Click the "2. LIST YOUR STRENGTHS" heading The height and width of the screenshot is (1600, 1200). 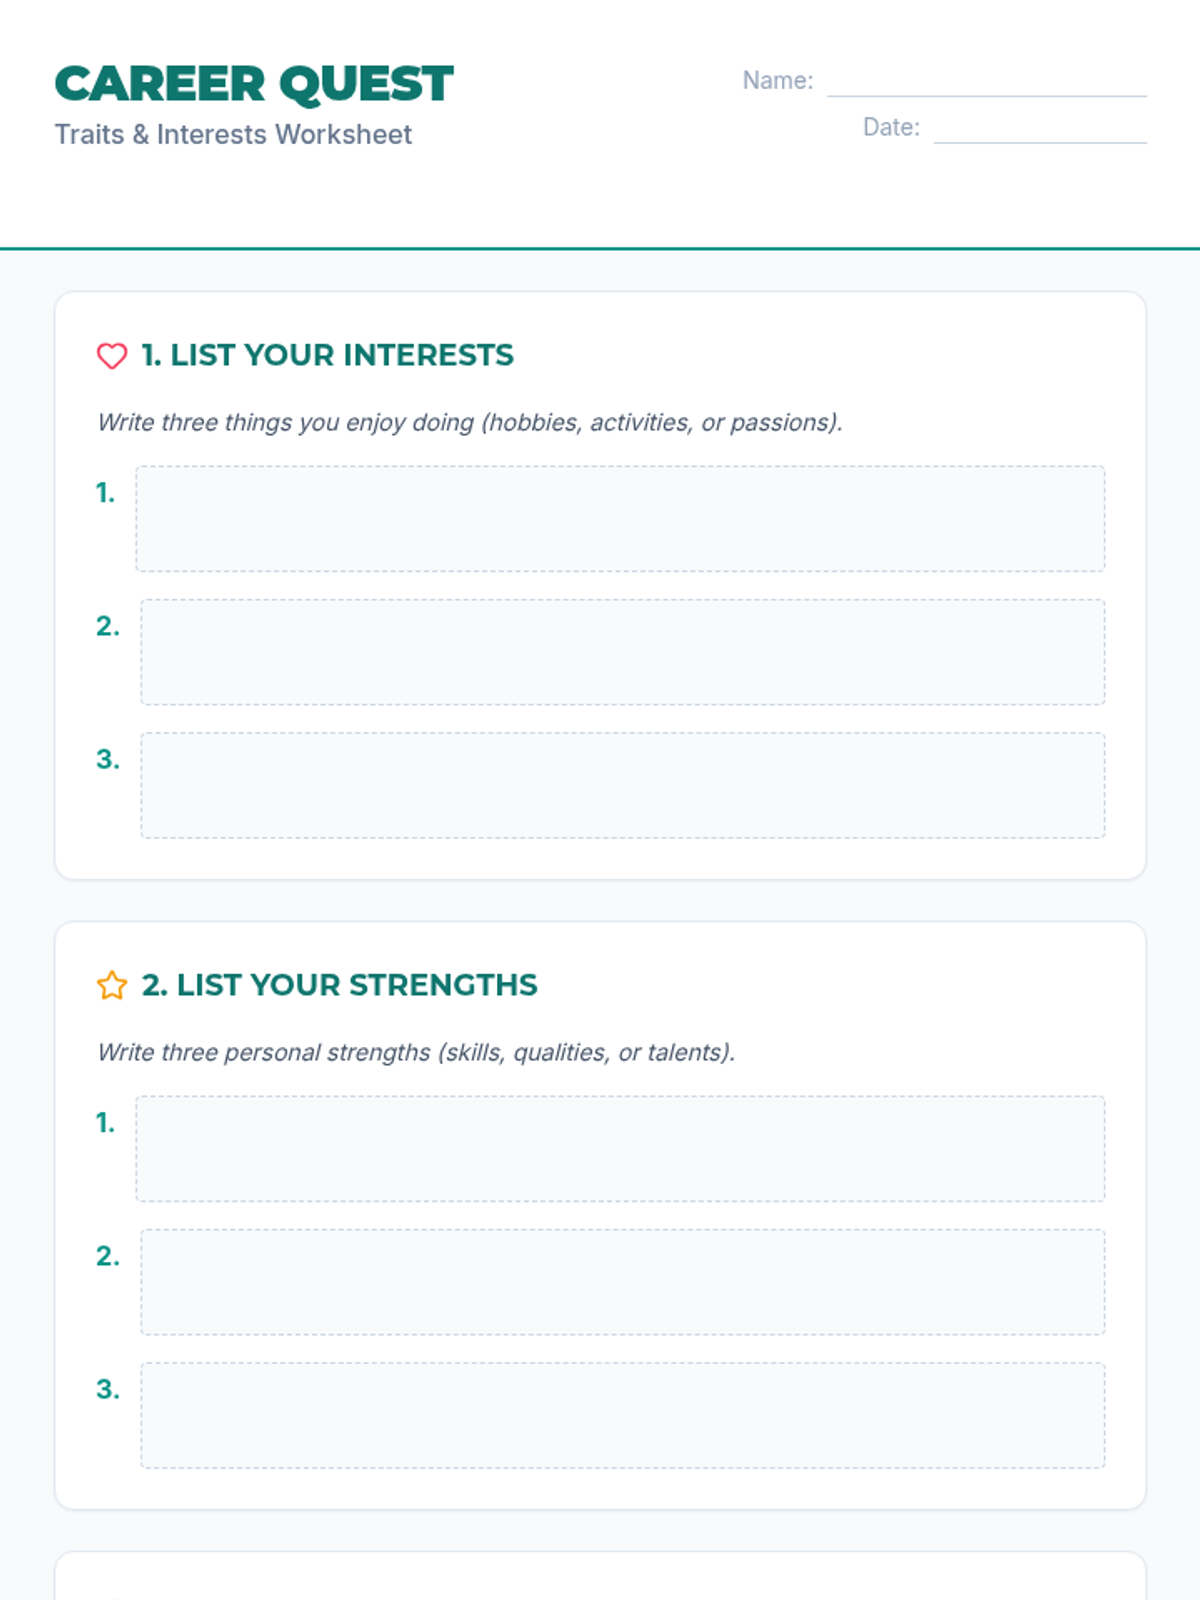(x=339, y=985)
